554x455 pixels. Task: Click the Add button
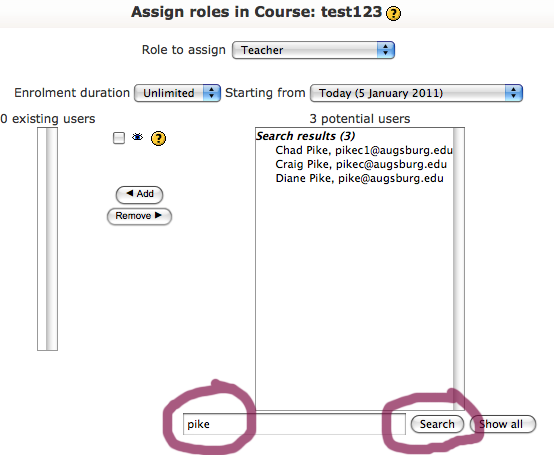[140, 194]
